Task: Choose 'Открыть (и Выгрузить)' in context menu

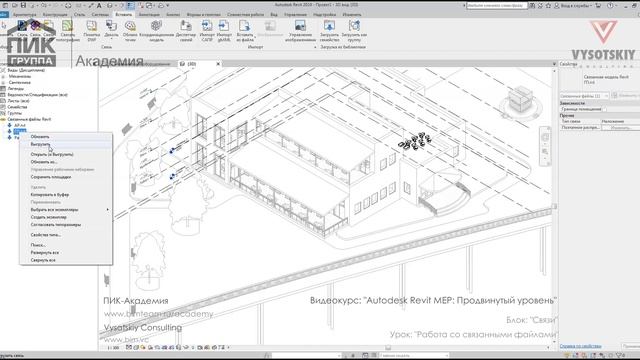Action: (x=52, y=155)
